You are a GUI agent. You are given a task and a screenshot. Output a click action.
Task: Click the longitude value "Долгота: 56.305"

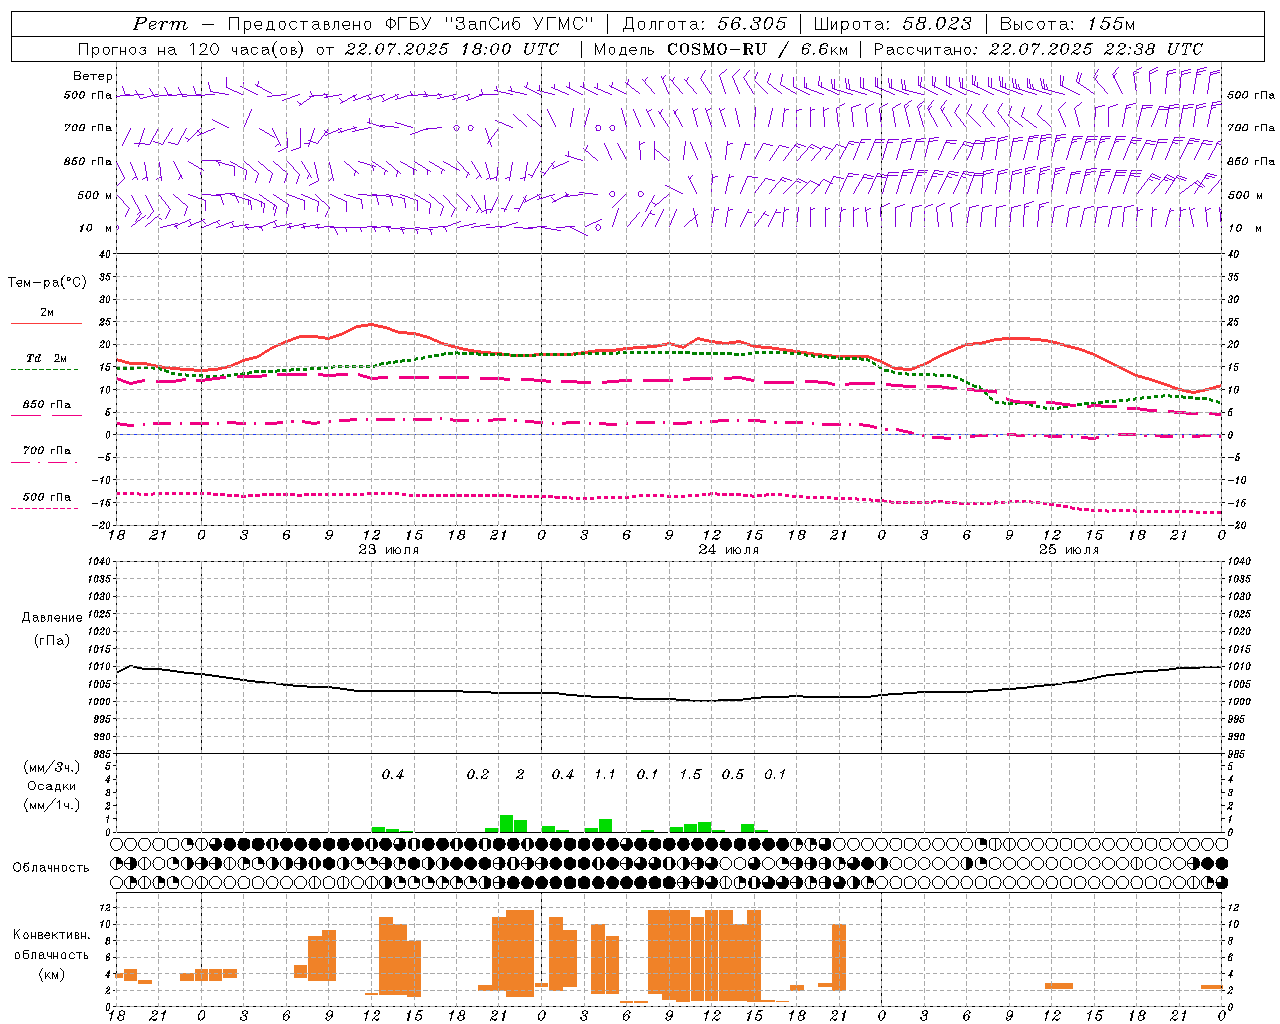[705, 24]
